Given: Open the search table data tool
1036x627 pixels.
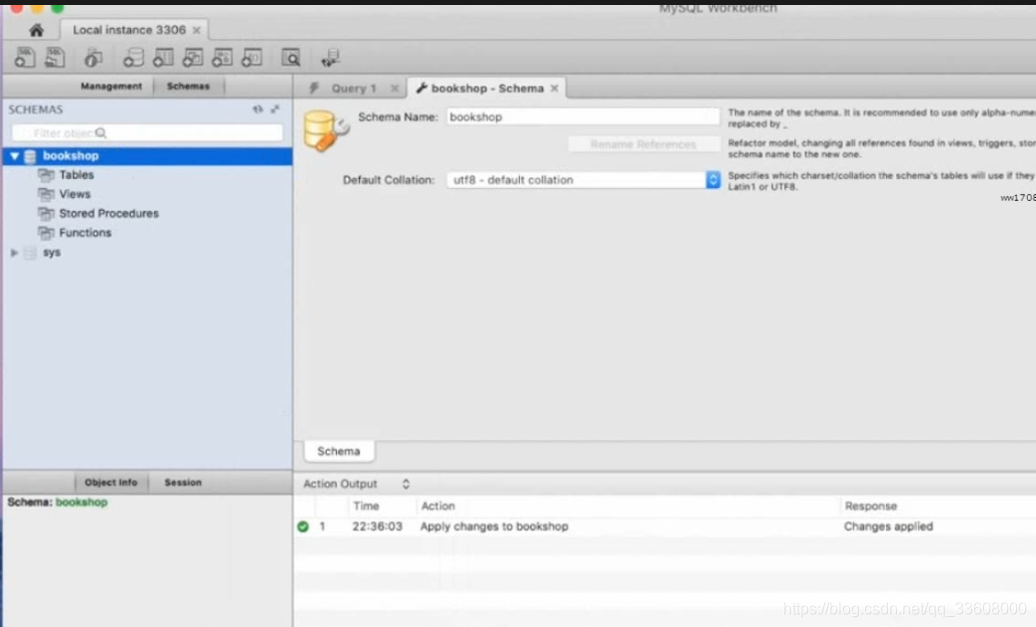Looking at the screenshot, I should tap(291, 58).
